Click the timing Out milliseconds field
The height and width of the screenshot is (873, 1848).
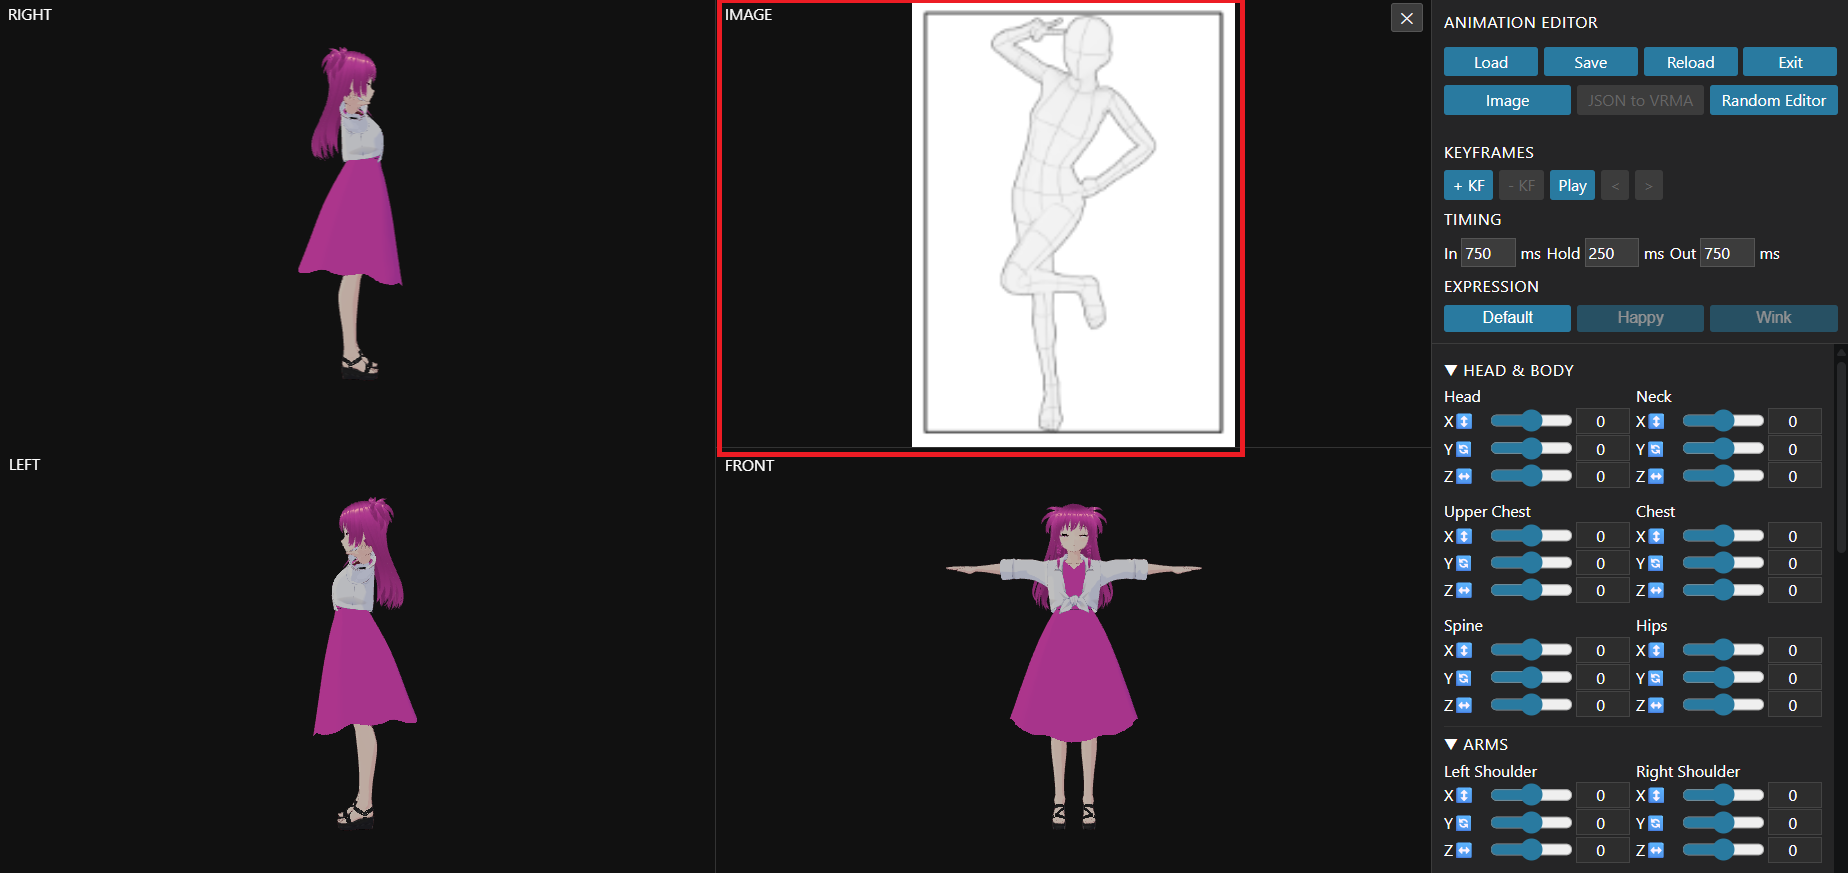[1727, 253]
